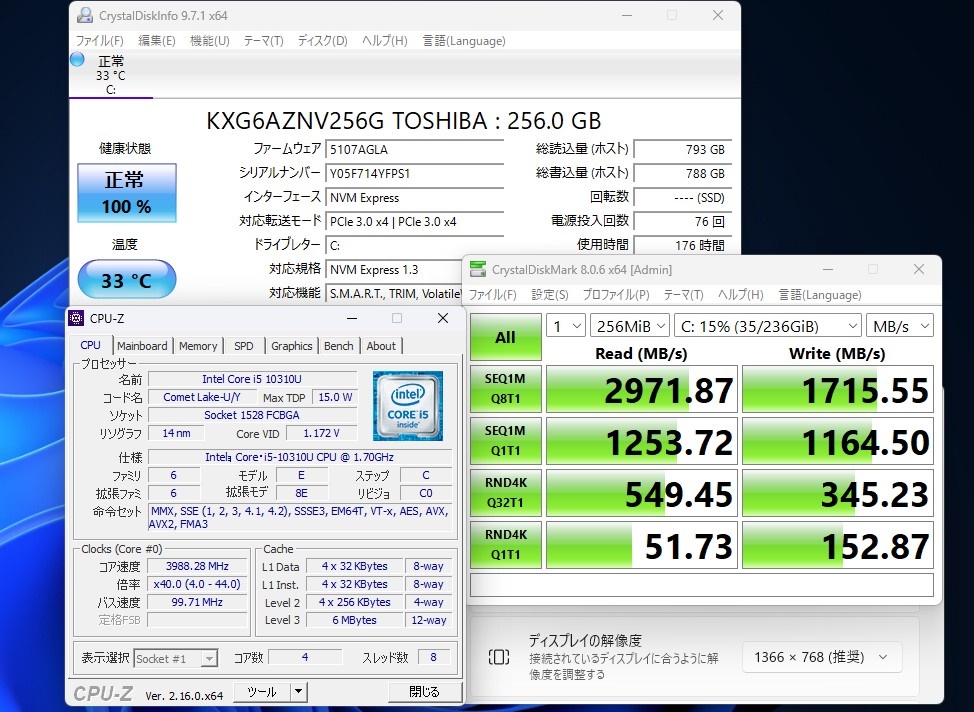Open the 1366 × 768 resolution dropdown

(822, 657)
